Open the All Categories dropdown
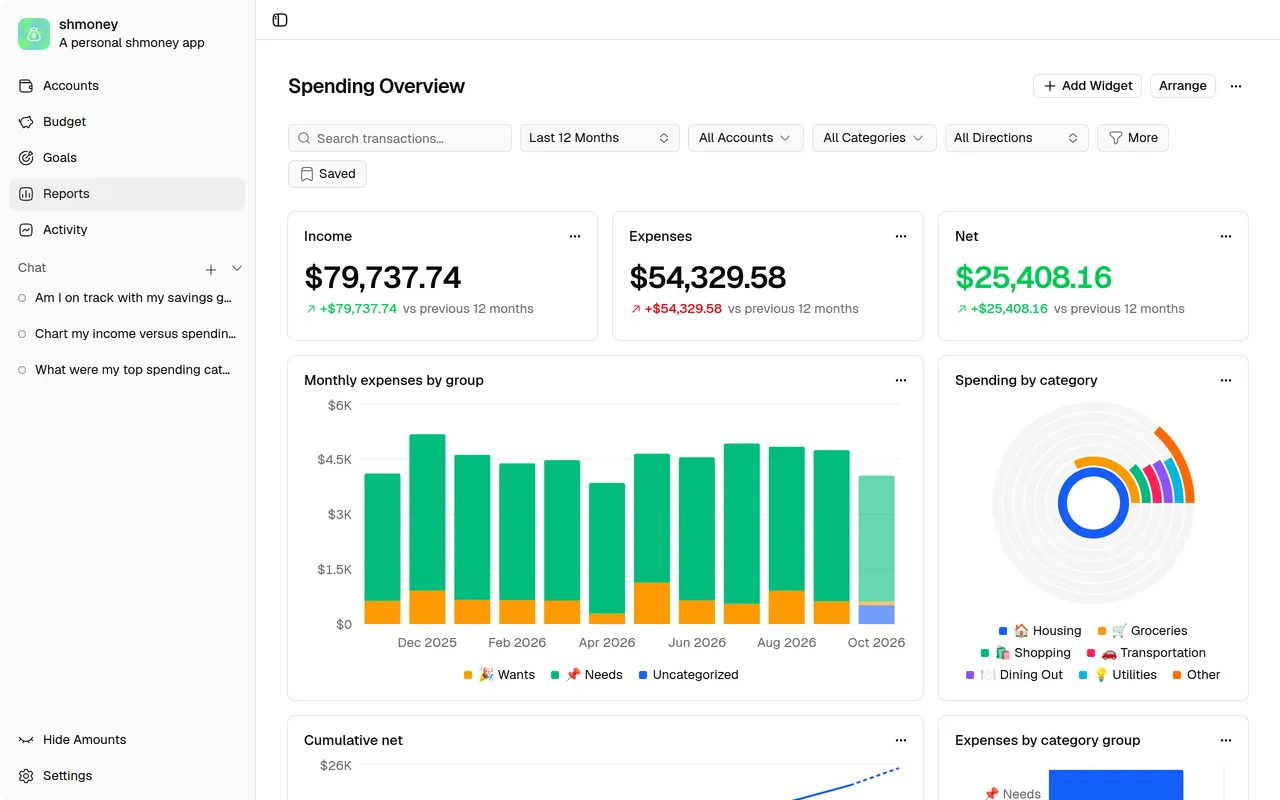 pyautogui.click(x=874, y=138)
